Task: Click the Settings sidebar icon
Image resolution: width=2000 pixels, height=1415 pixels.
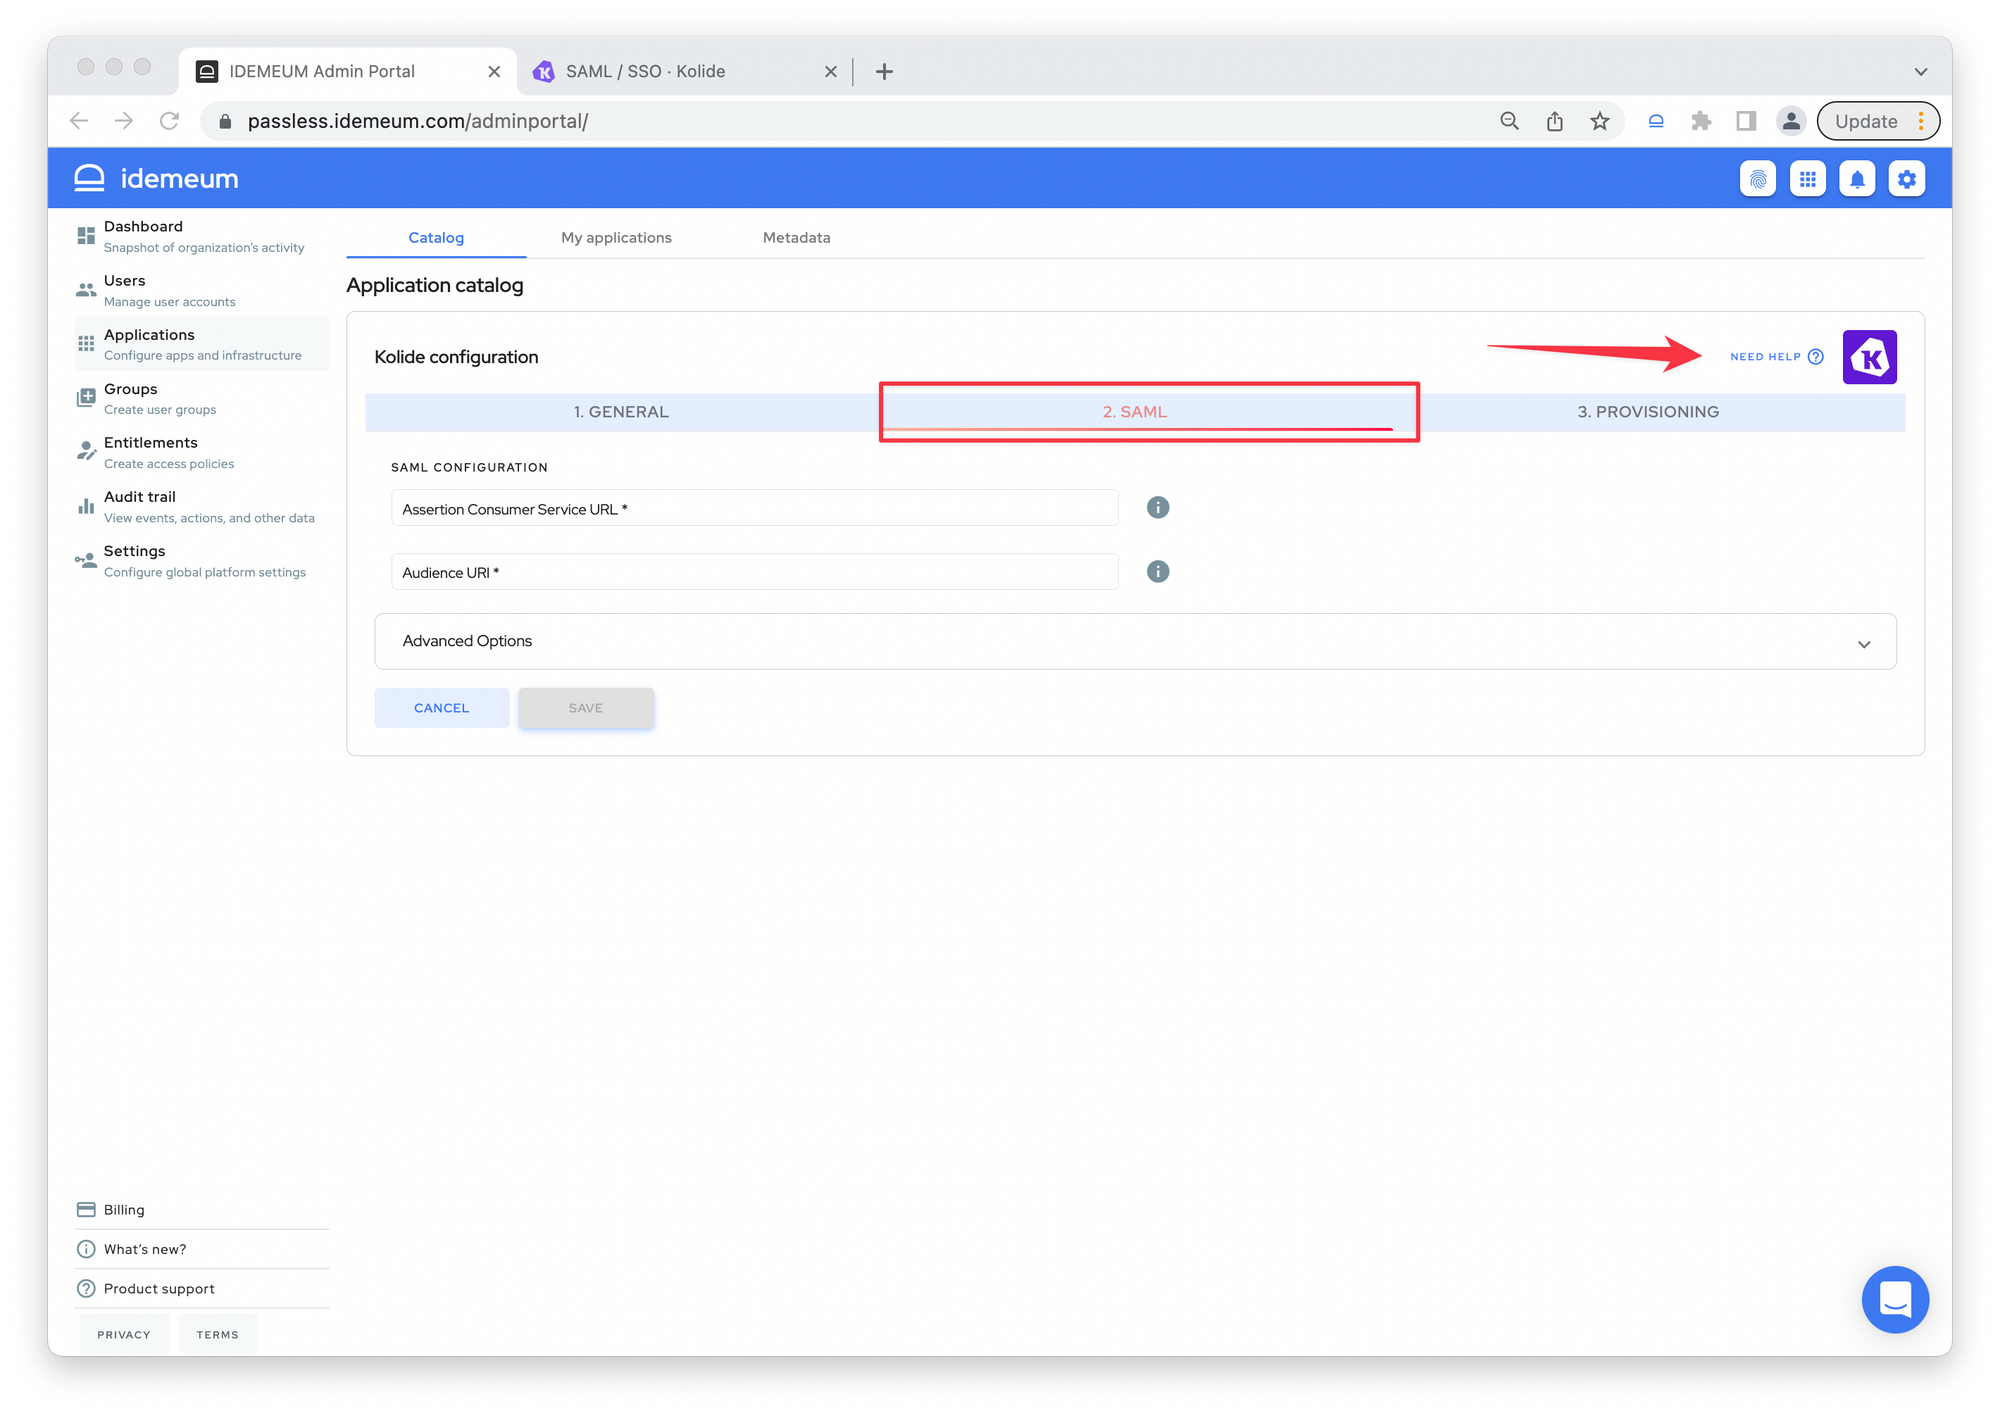Action: 86,560
